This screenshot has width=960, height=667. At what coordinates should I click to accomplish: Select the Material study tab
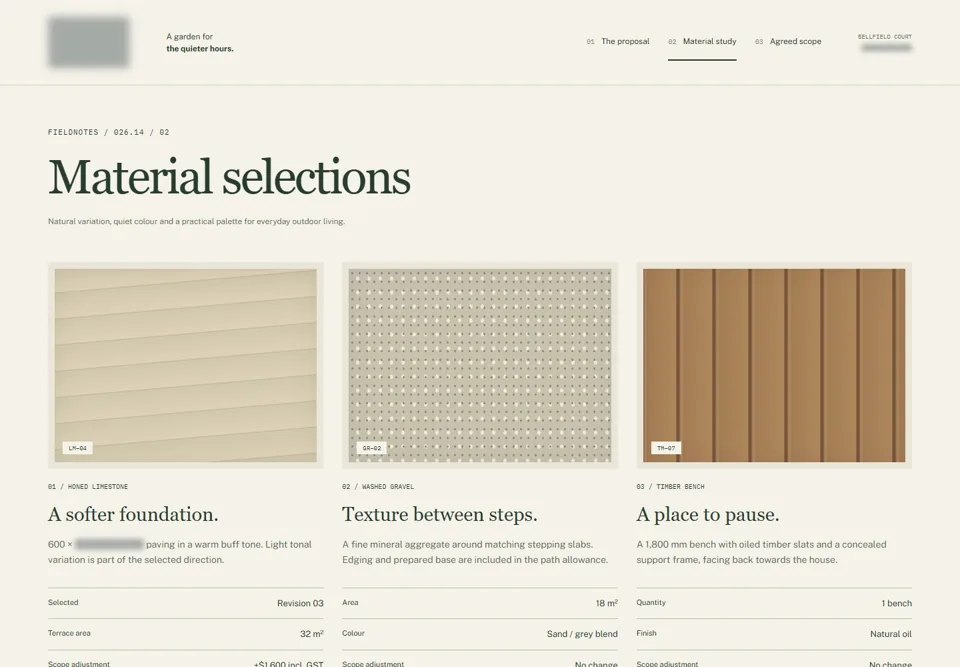(702, 42)
